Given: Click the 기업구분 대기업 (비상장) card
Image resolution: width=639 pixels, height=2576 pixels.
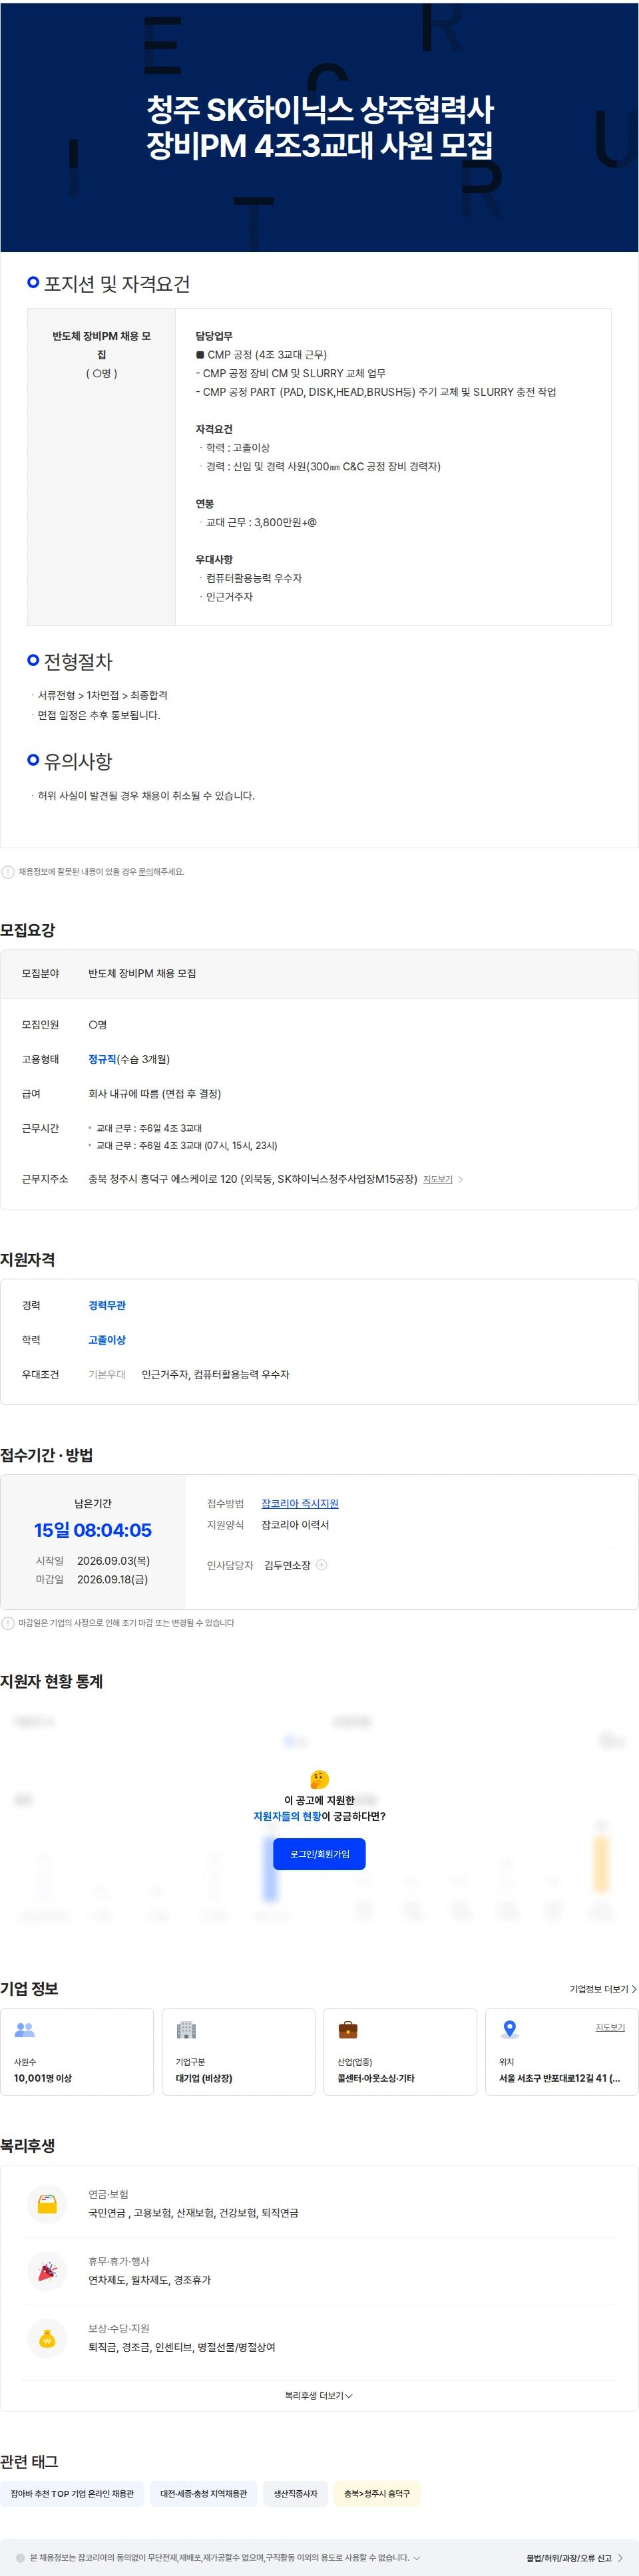Looking at the screenshot, I should click(238, 2051).
